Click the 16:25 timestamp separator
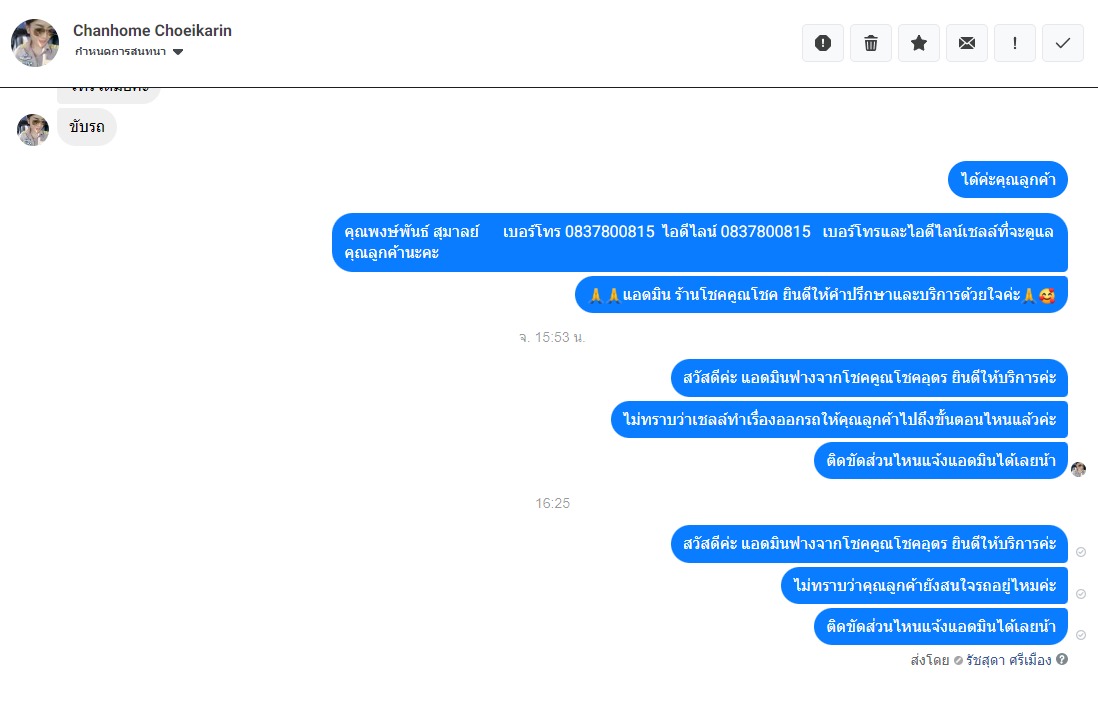 [x=553, y=503]
